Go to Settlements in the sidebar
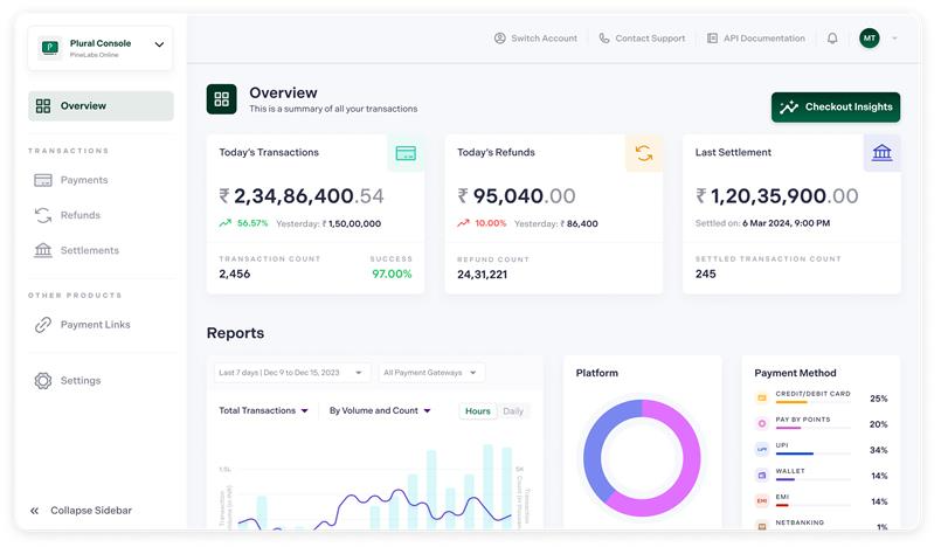Image resolution: width=936 pixels, height=547 pixels. [x=89, y=250]
